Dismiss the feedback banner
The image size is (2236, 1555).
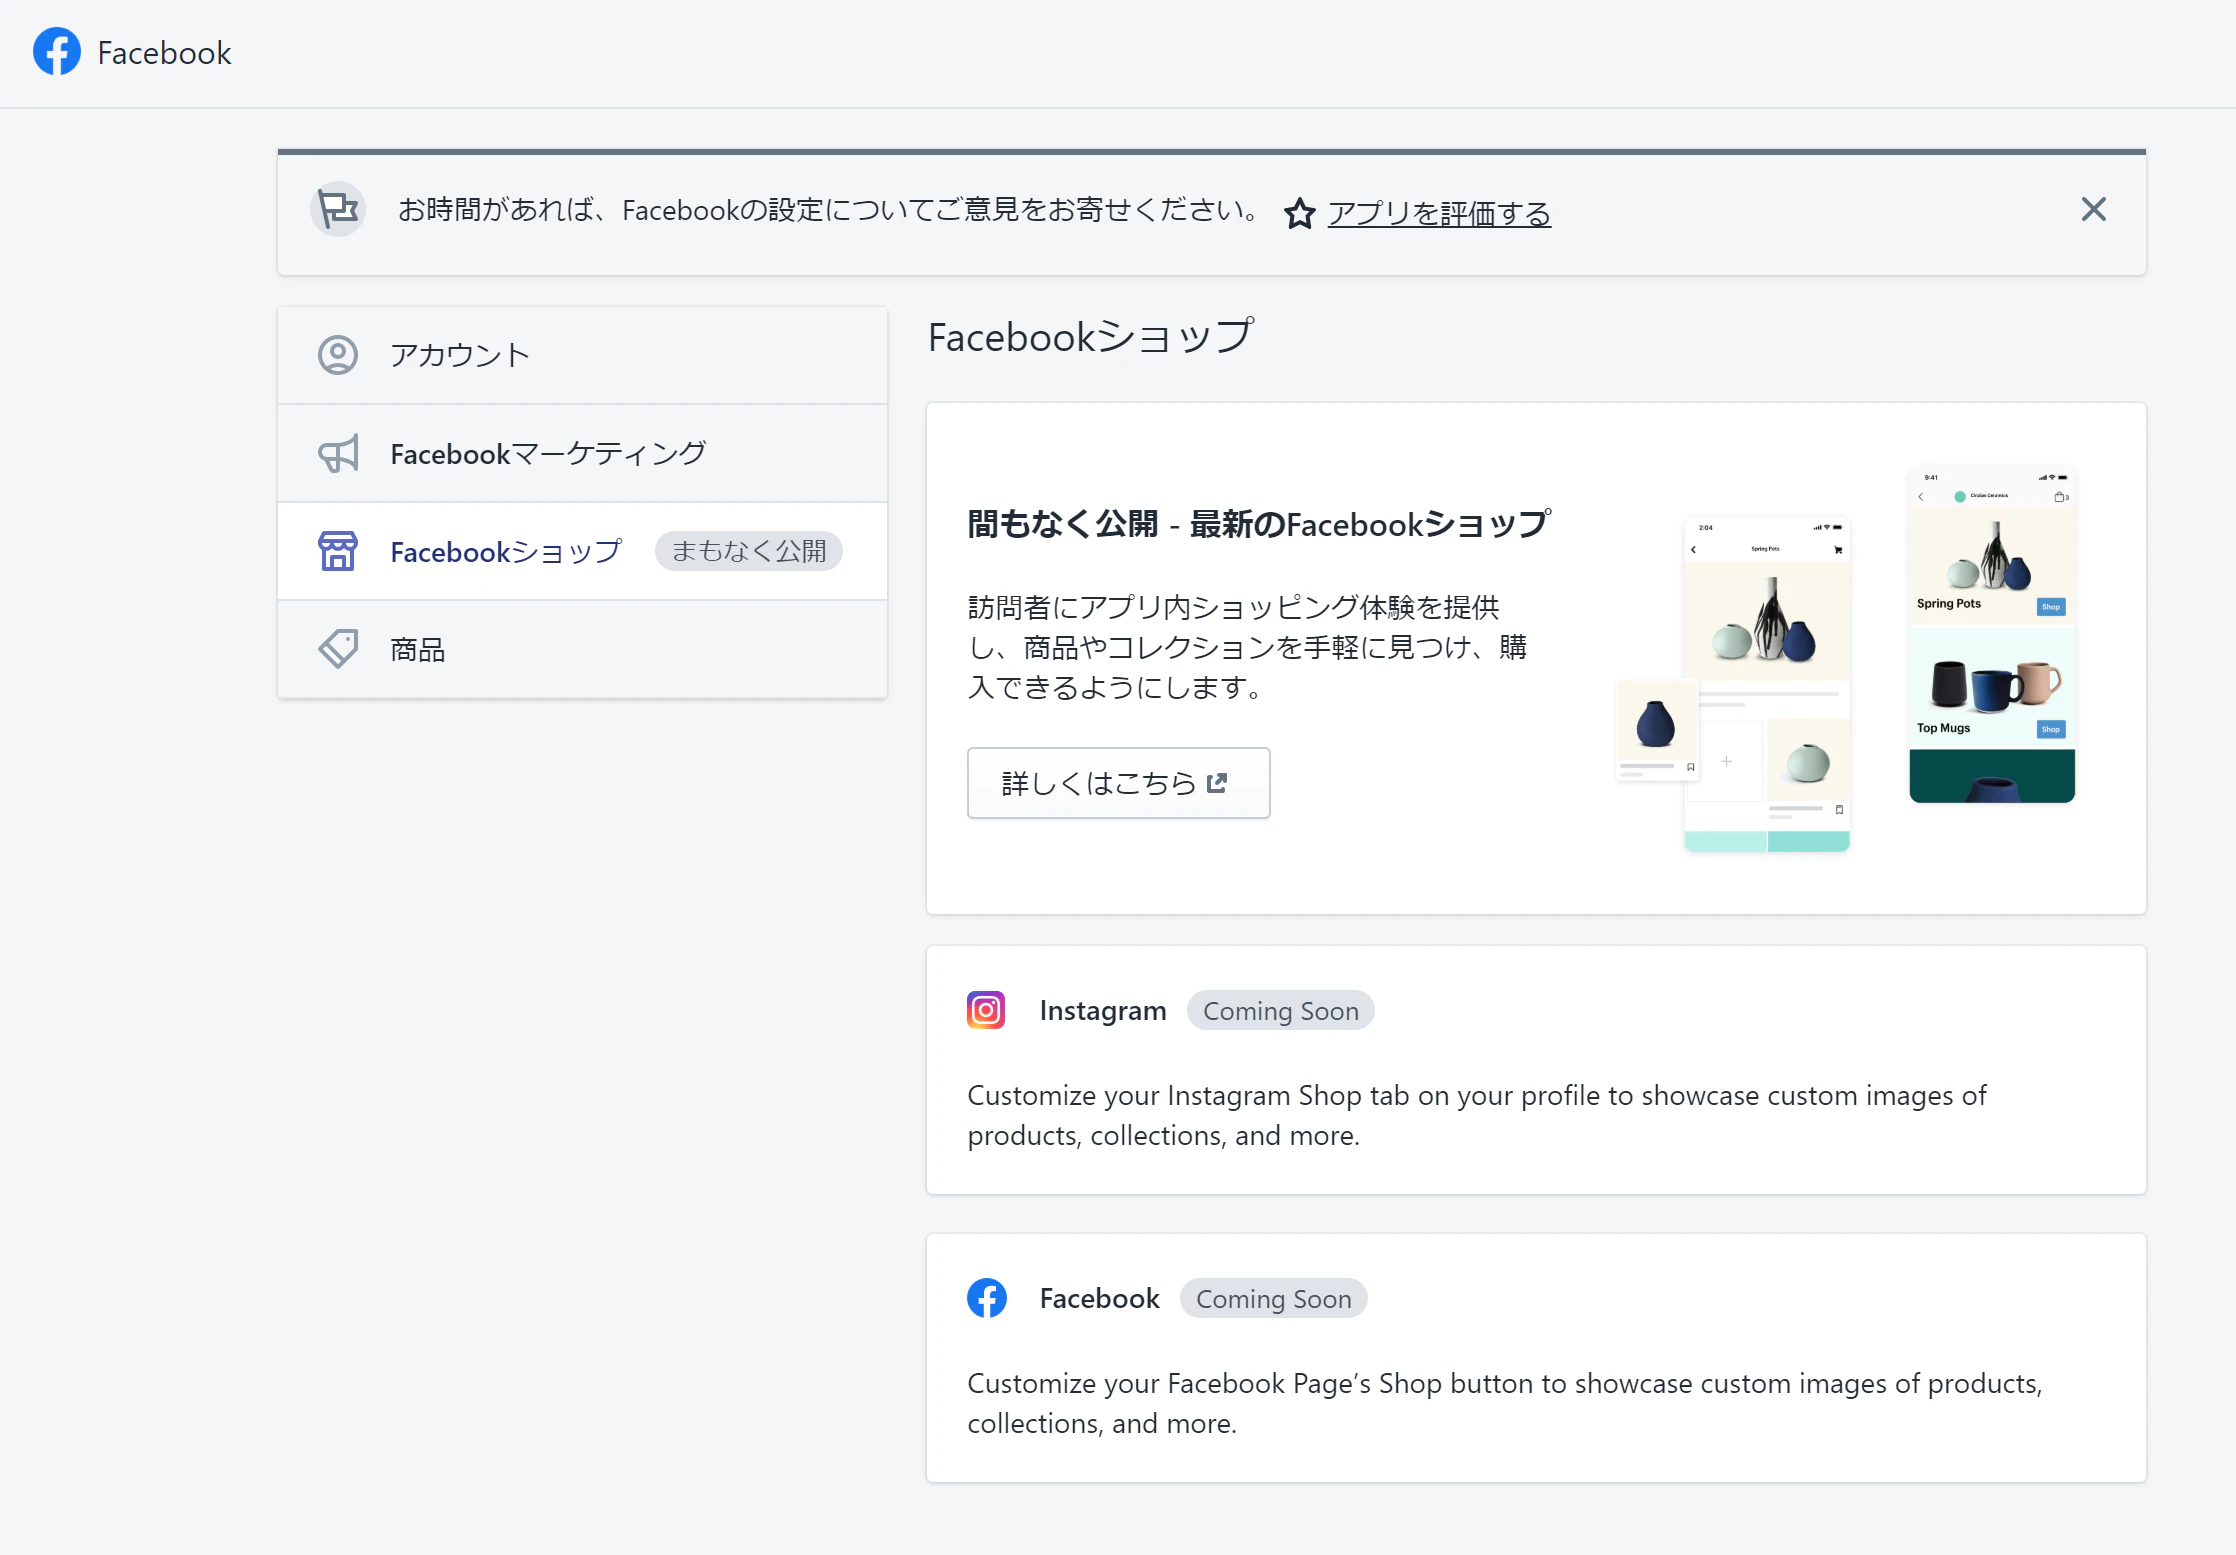(2093, 209)
